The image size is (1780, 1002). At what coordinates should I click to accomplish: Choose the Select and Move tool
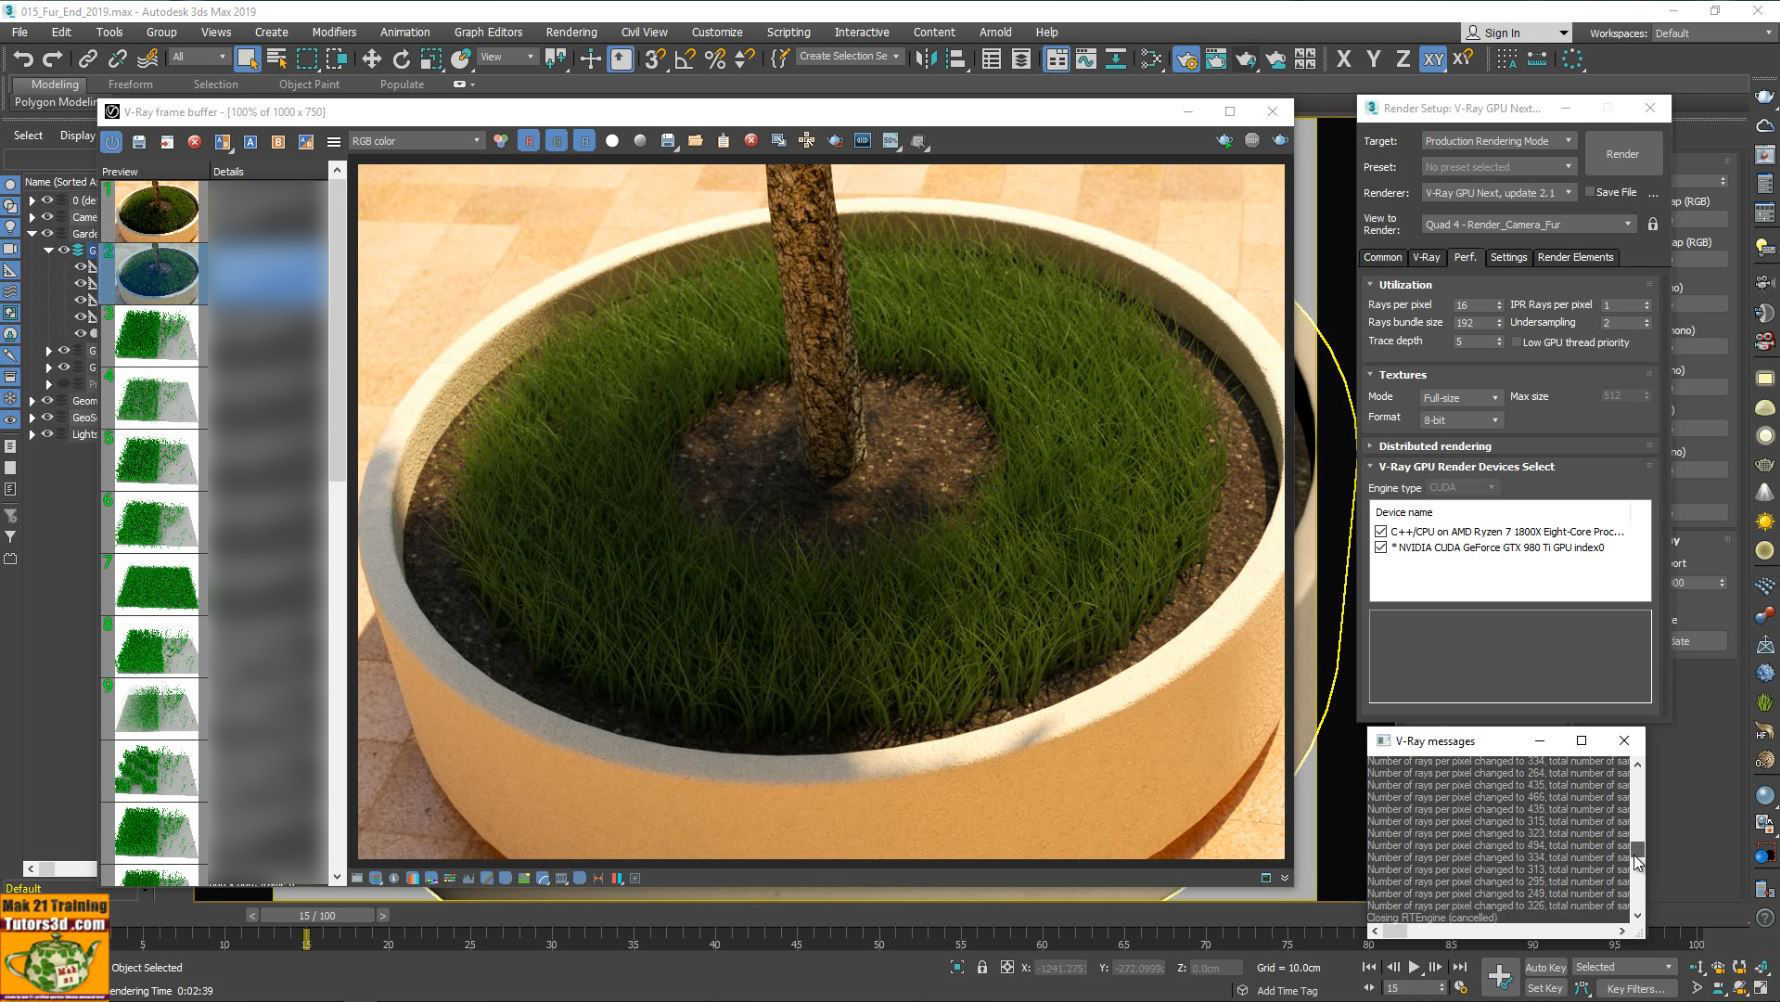372,59
